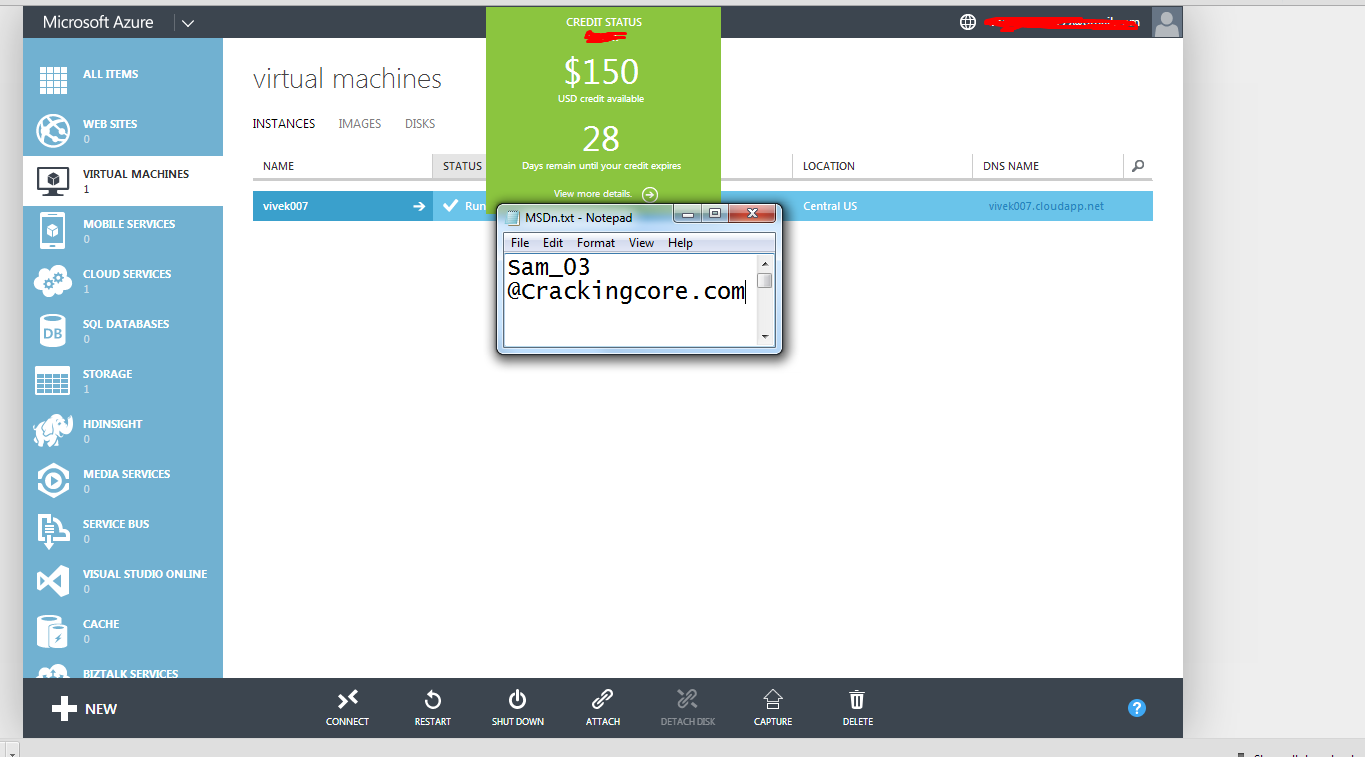This screenshot has height=757, width=1365.
Task: Open the All Items grid icon
Action: [53, 80]
